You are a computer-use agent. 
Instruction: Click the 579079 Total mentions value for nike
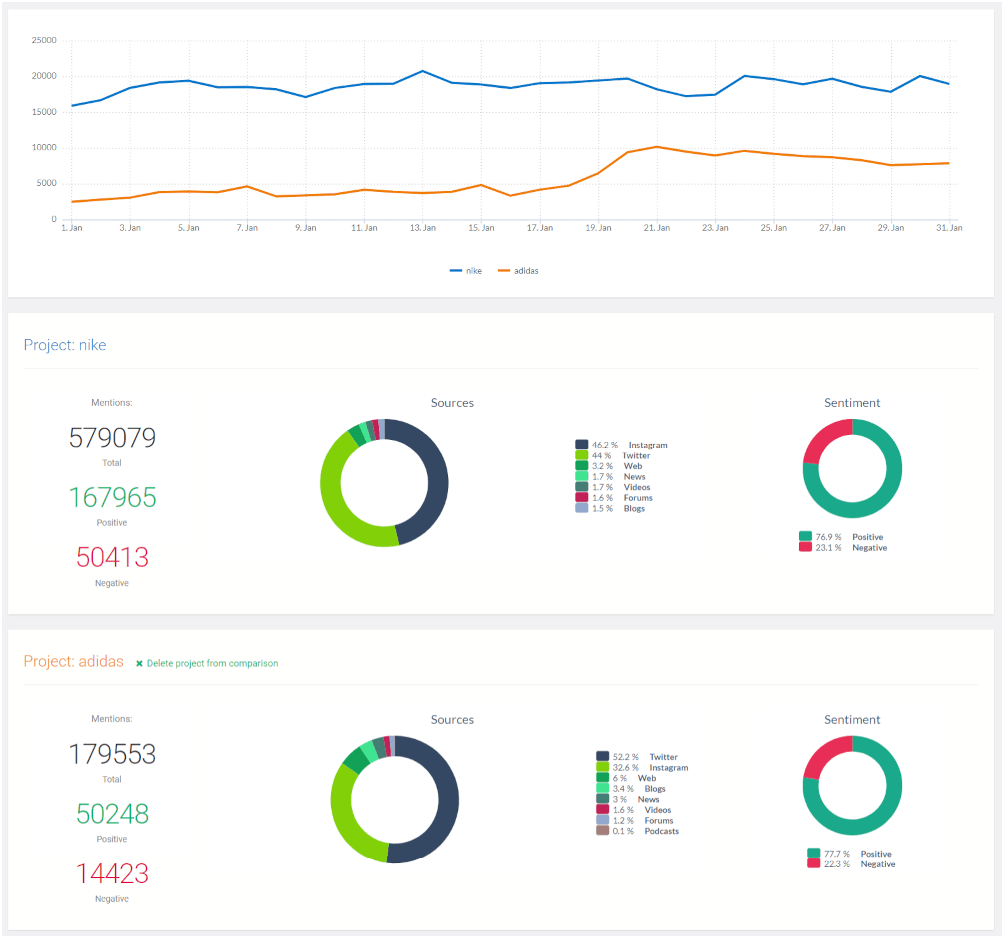111,438
